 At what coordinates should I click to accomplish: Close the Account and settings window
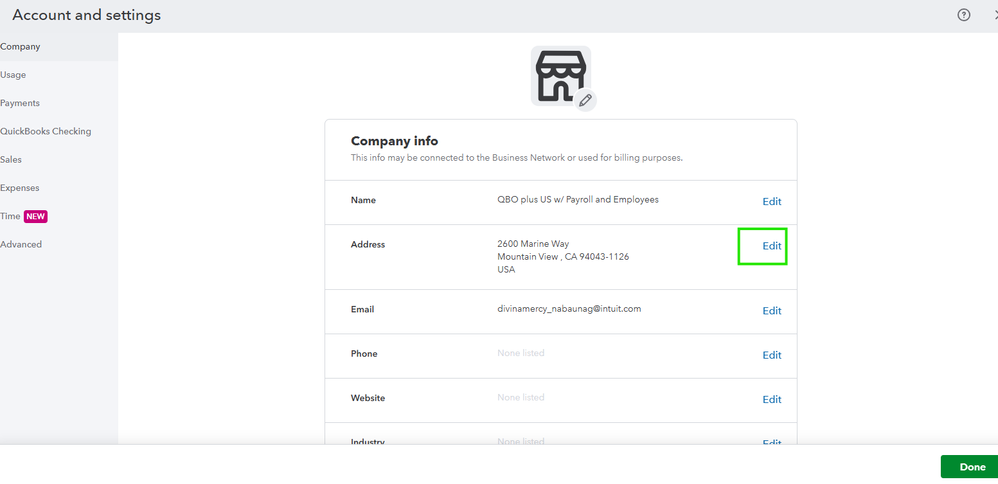[994, 15]
